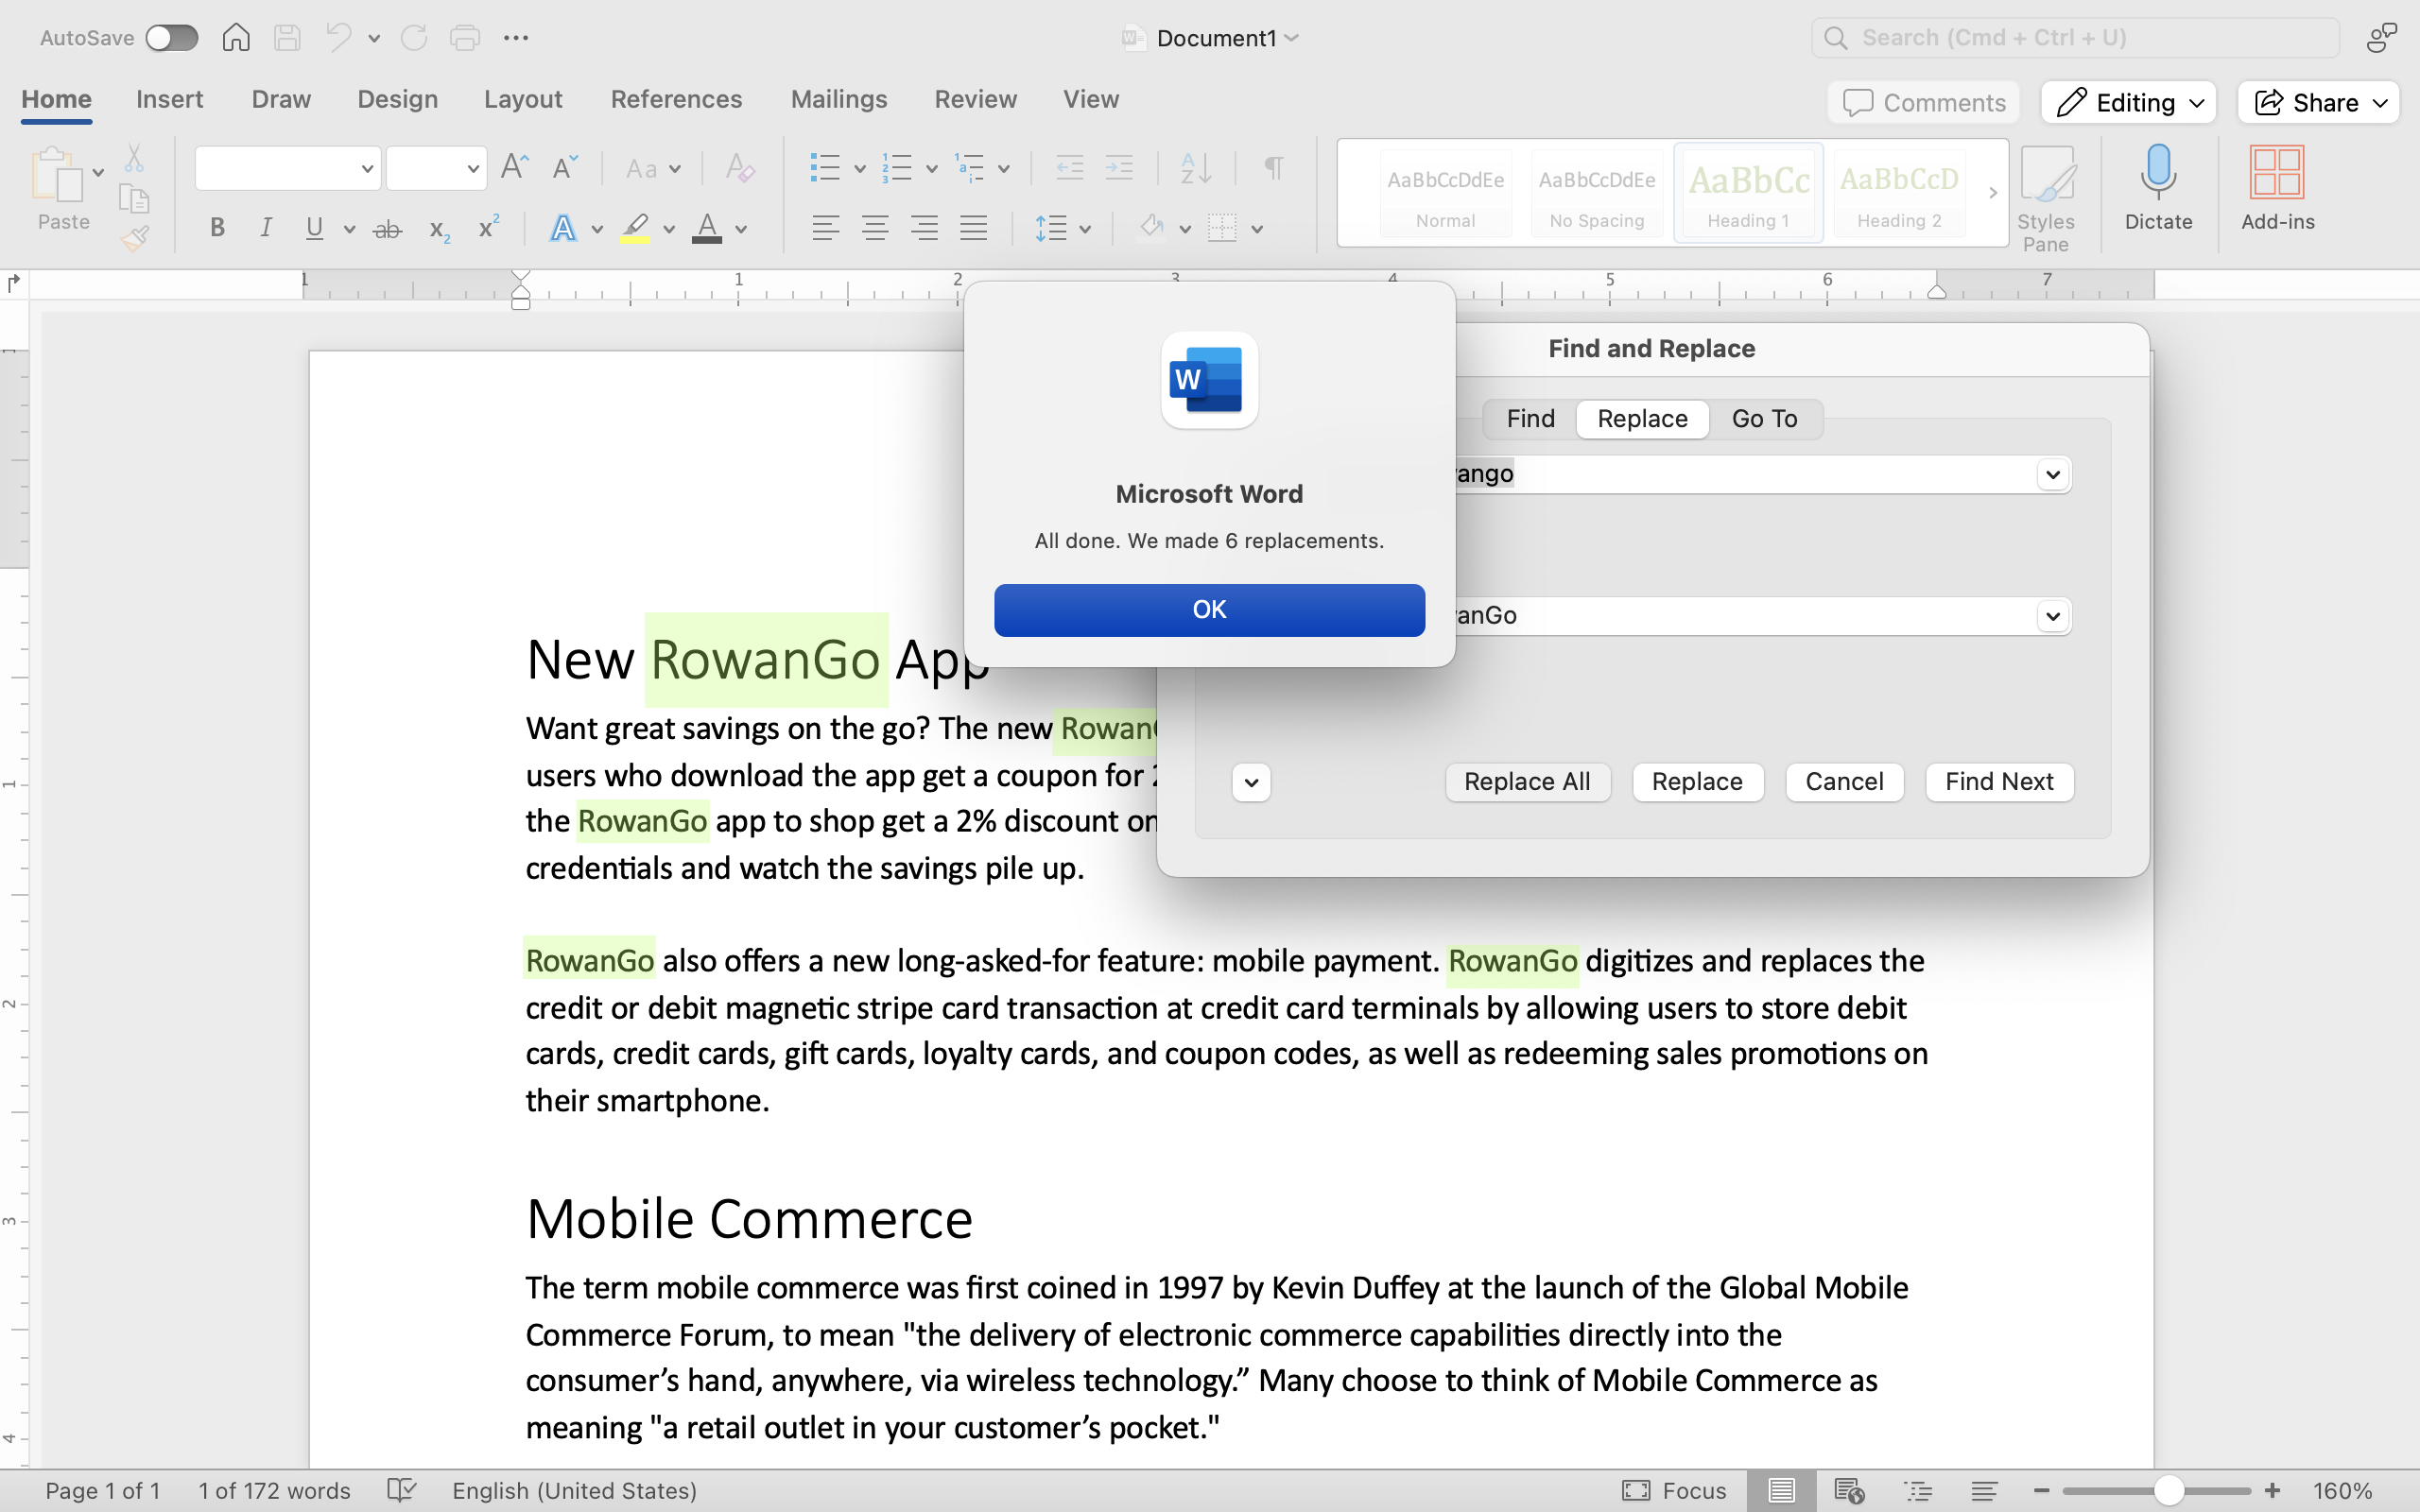Switch to Draft view in status bar

point(1985,1490)
